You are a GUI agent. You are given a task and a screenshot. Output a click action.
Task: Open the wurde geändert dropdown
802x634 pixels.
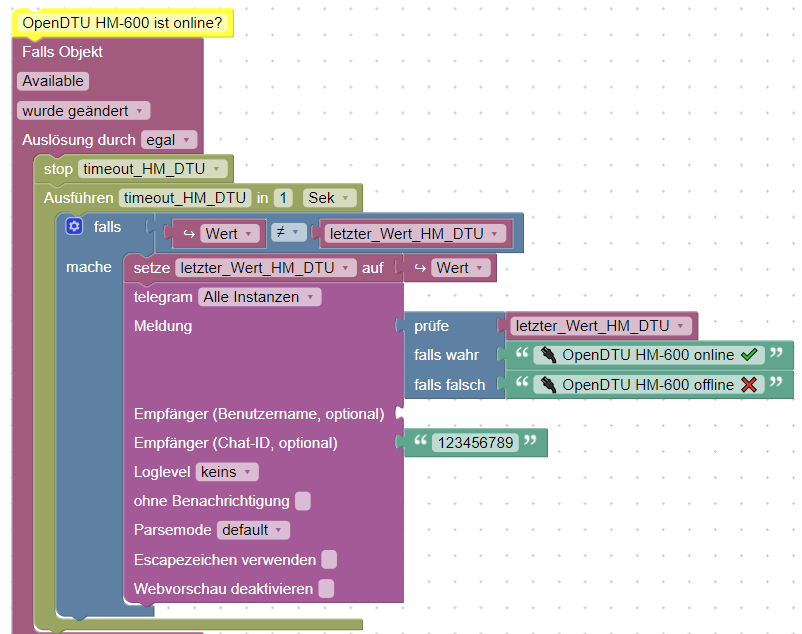[83, 110]
